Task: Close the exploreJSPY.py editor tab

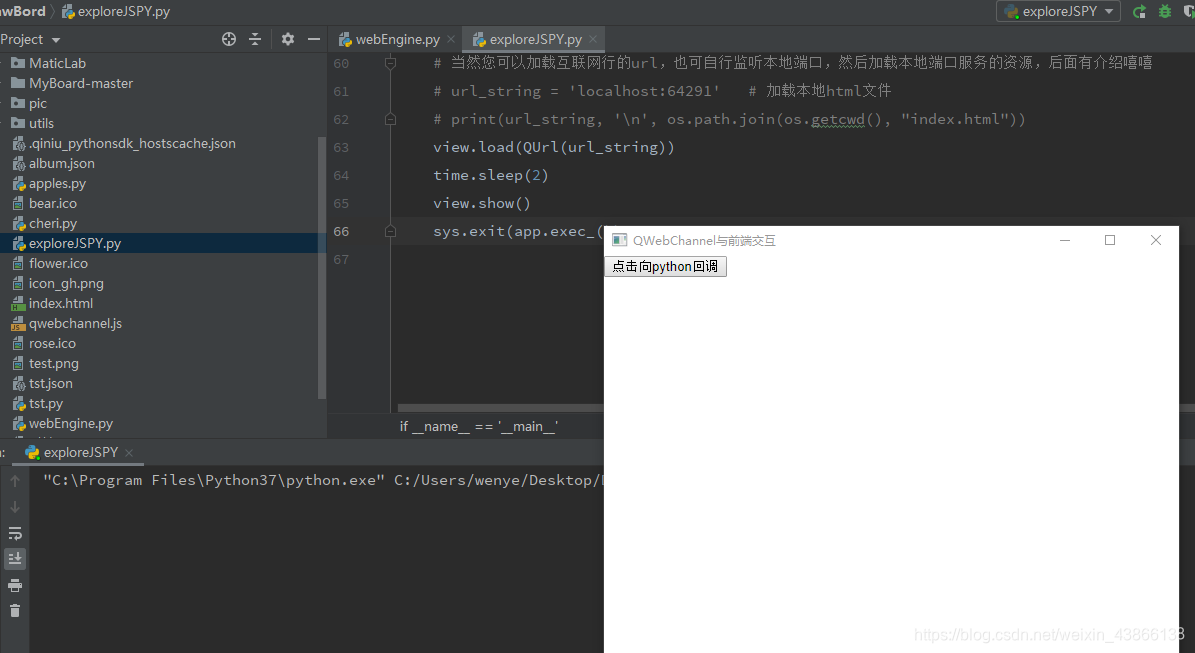Action: click(x=593, y=39)
